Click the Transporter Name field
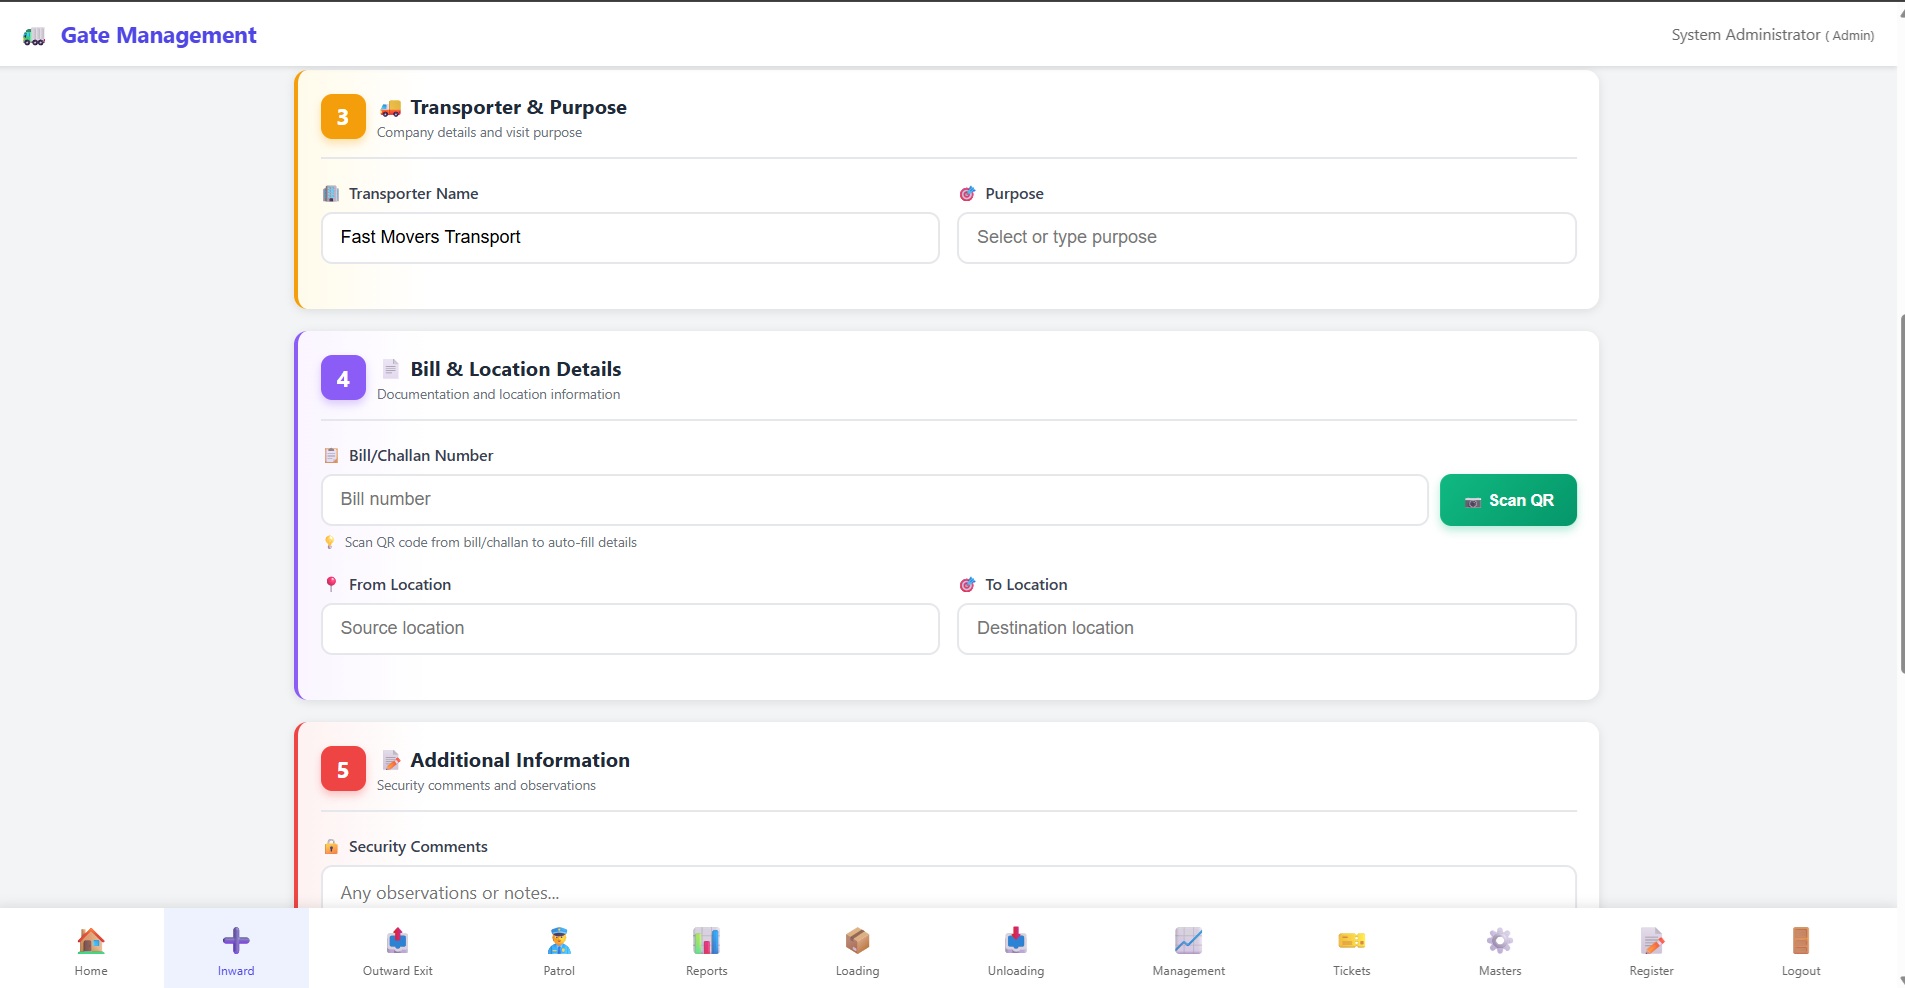1905x988 pixels. pos(630,238)
